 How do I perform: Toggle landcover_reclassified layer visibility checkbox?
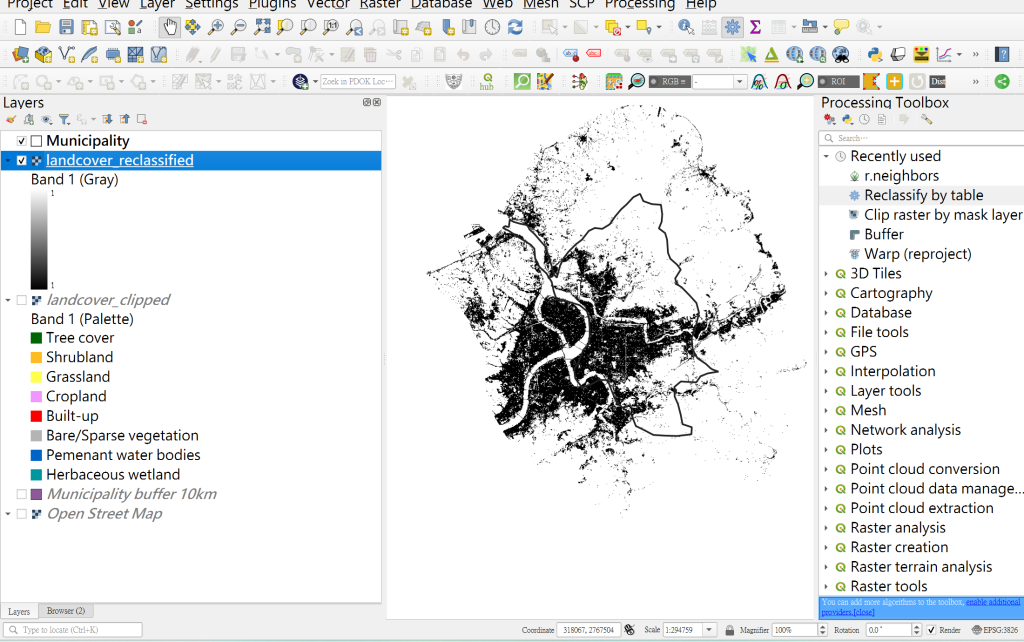(x=22, y=161)
